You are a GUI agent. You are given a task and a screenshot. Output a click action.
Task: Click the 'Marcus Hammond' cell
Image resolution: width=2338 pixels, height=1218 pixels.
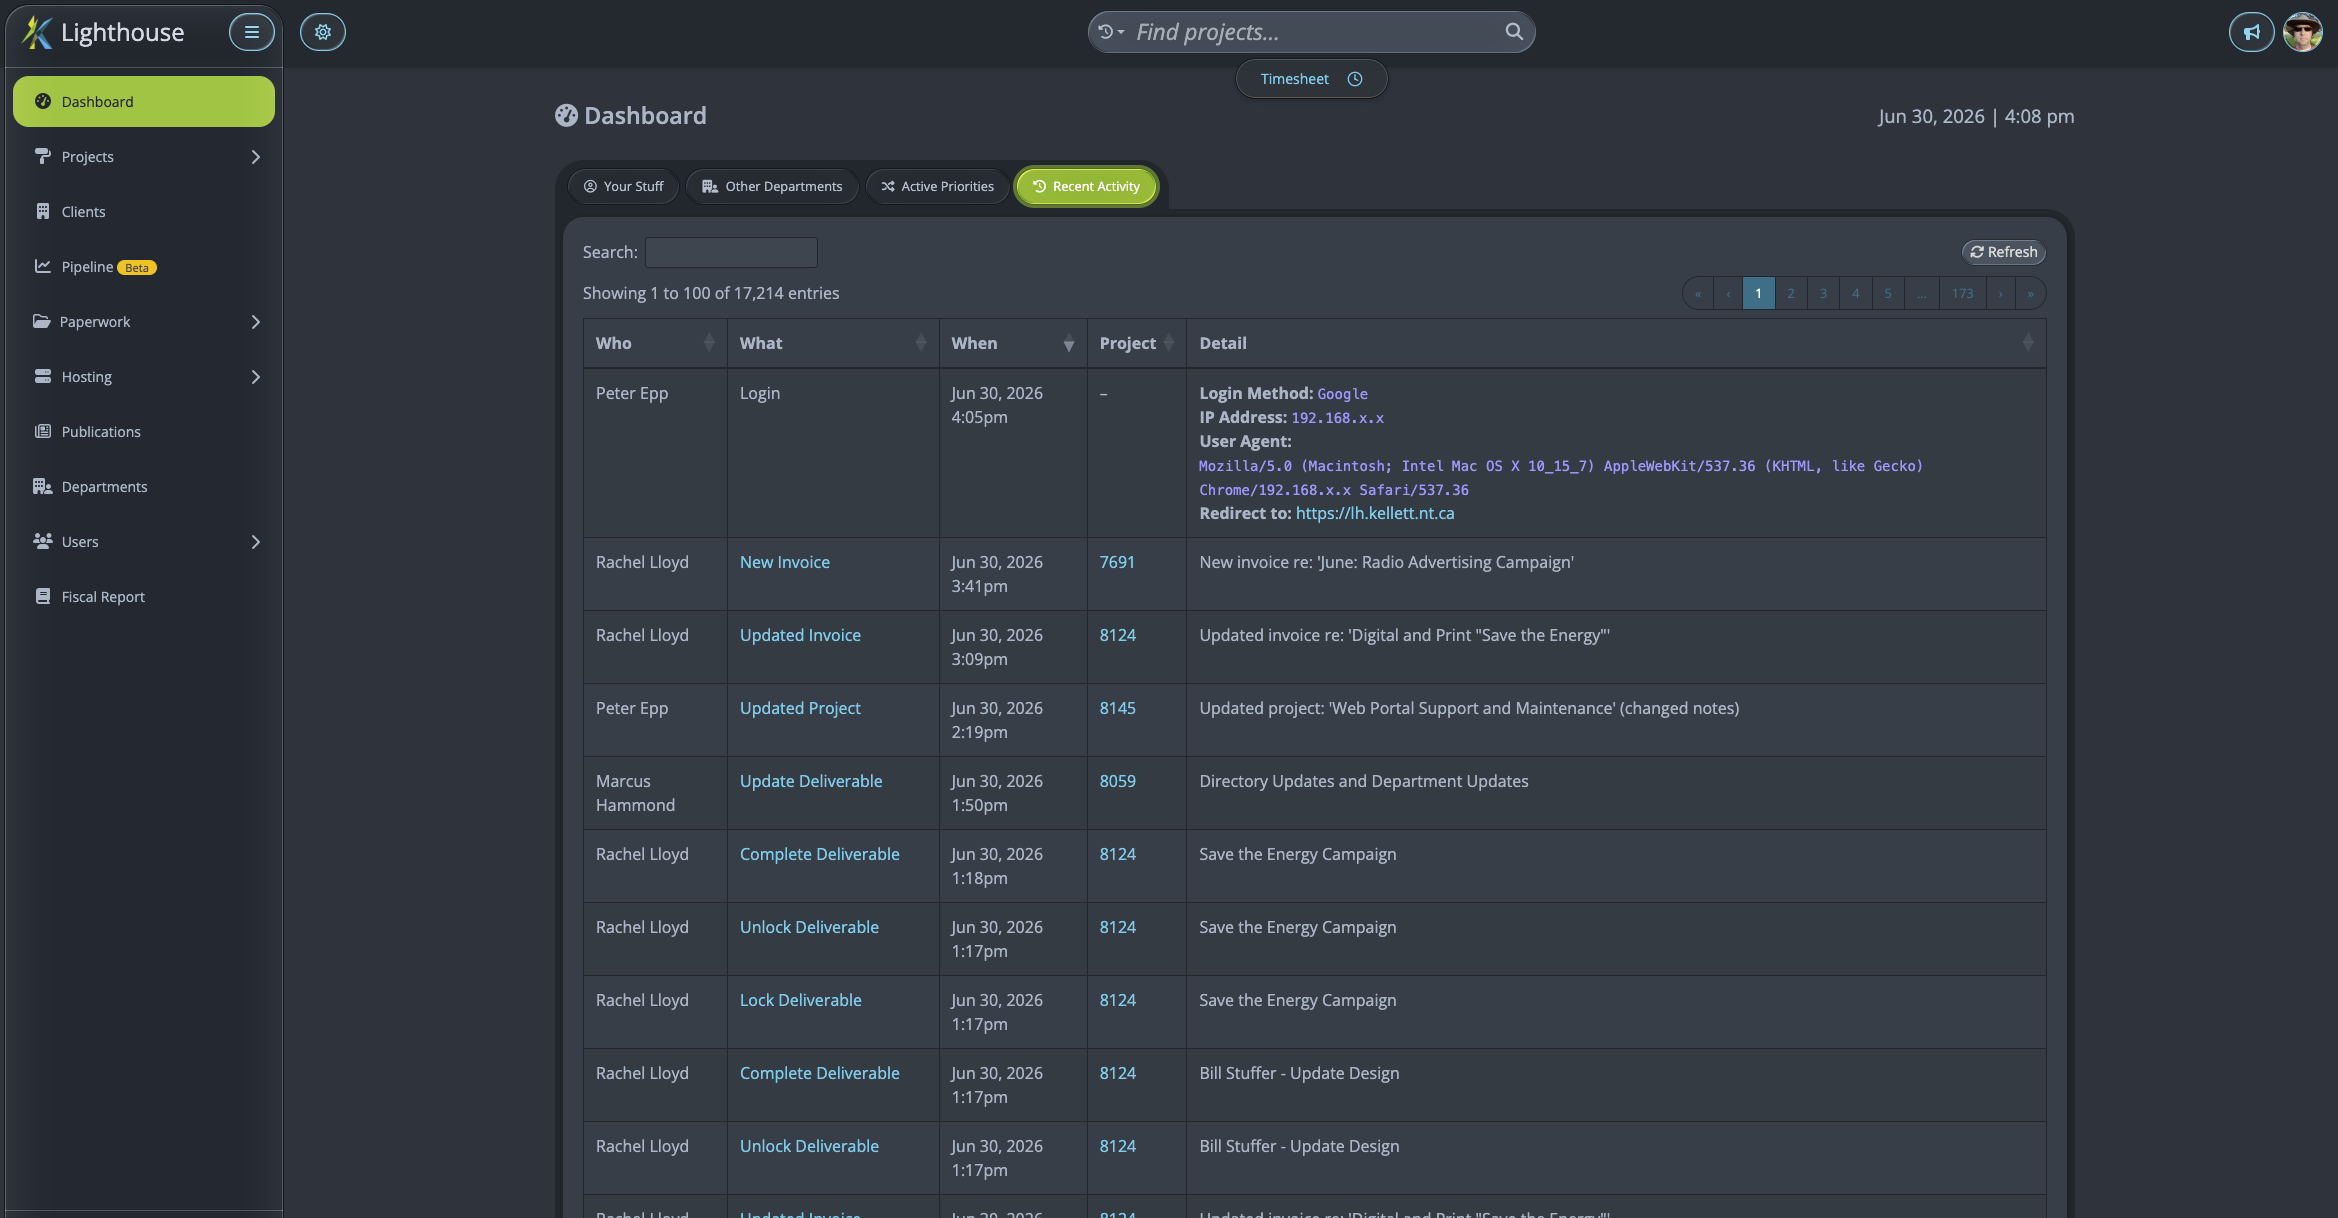click(x=655, y=793)
